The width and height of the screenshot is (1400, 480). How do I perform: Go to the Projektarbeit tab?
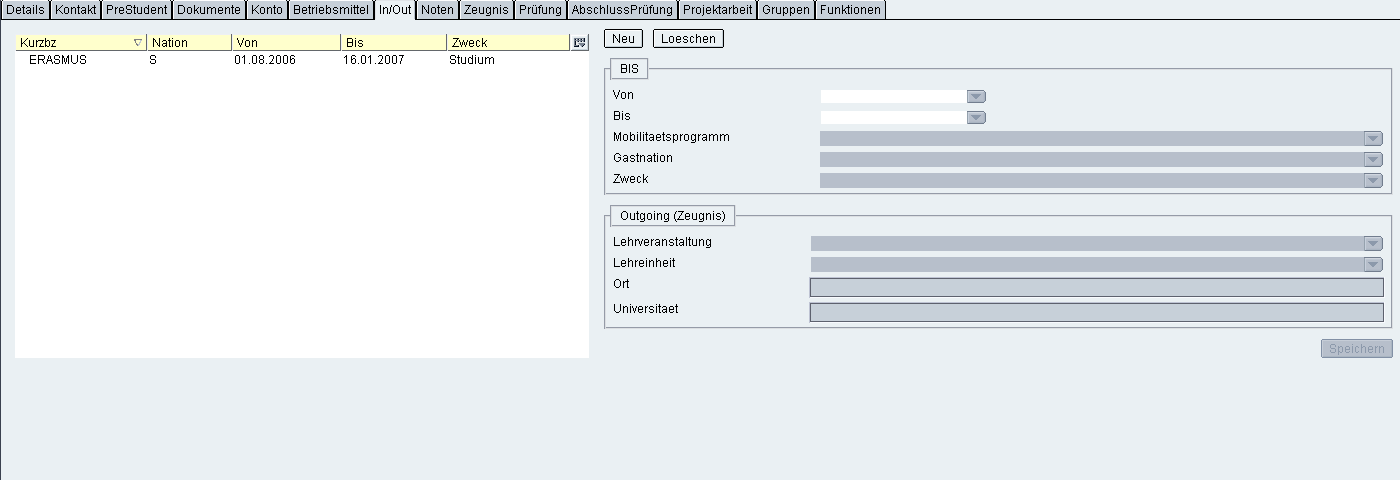(717, 10)
